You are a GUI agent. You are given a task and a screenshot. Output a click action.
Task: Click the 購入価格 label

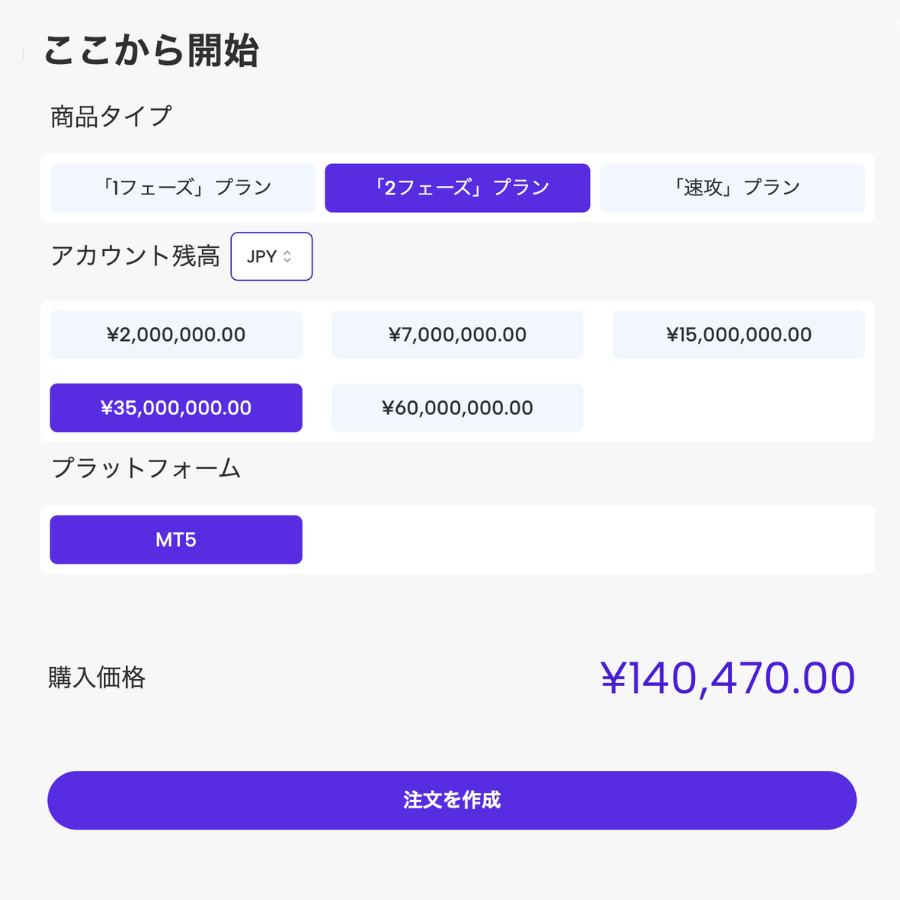tap(97, 678)
